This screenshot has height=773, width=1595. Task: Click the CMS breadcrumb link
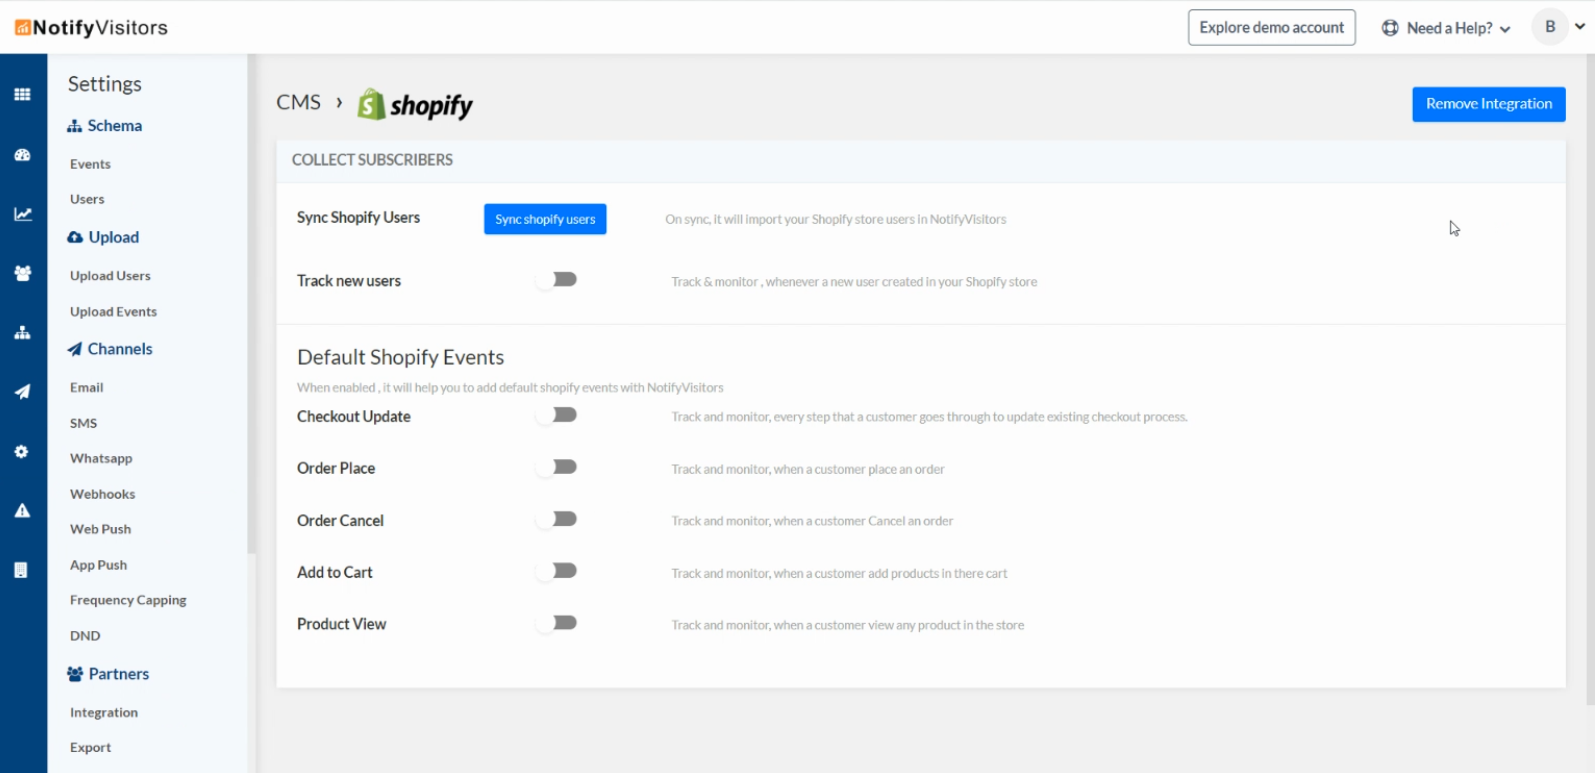(x=298, y=102)
